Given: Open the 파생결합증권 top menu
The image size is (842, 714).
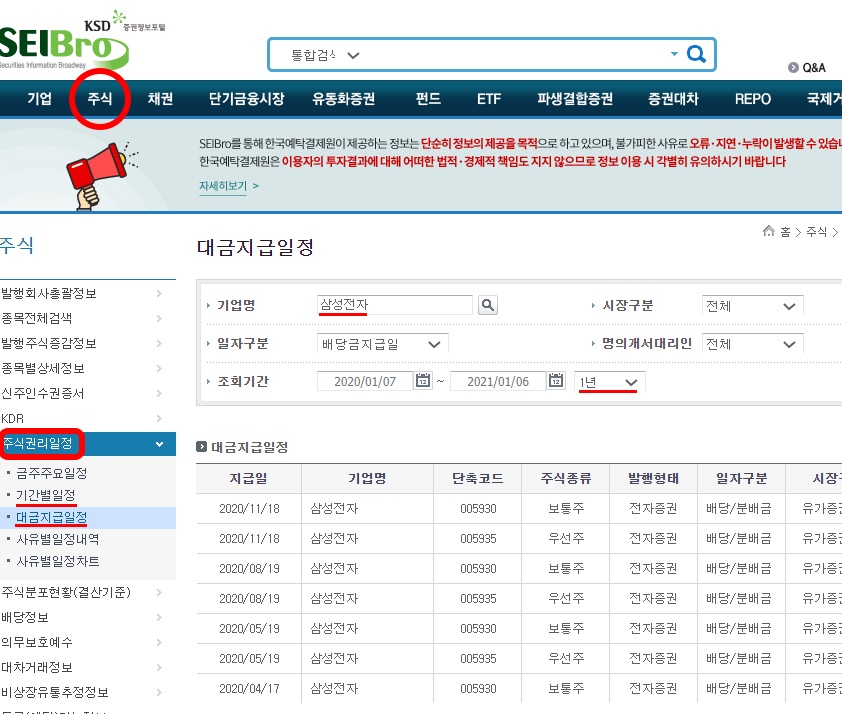Looking at the screenshot, I should click(575, 99).
